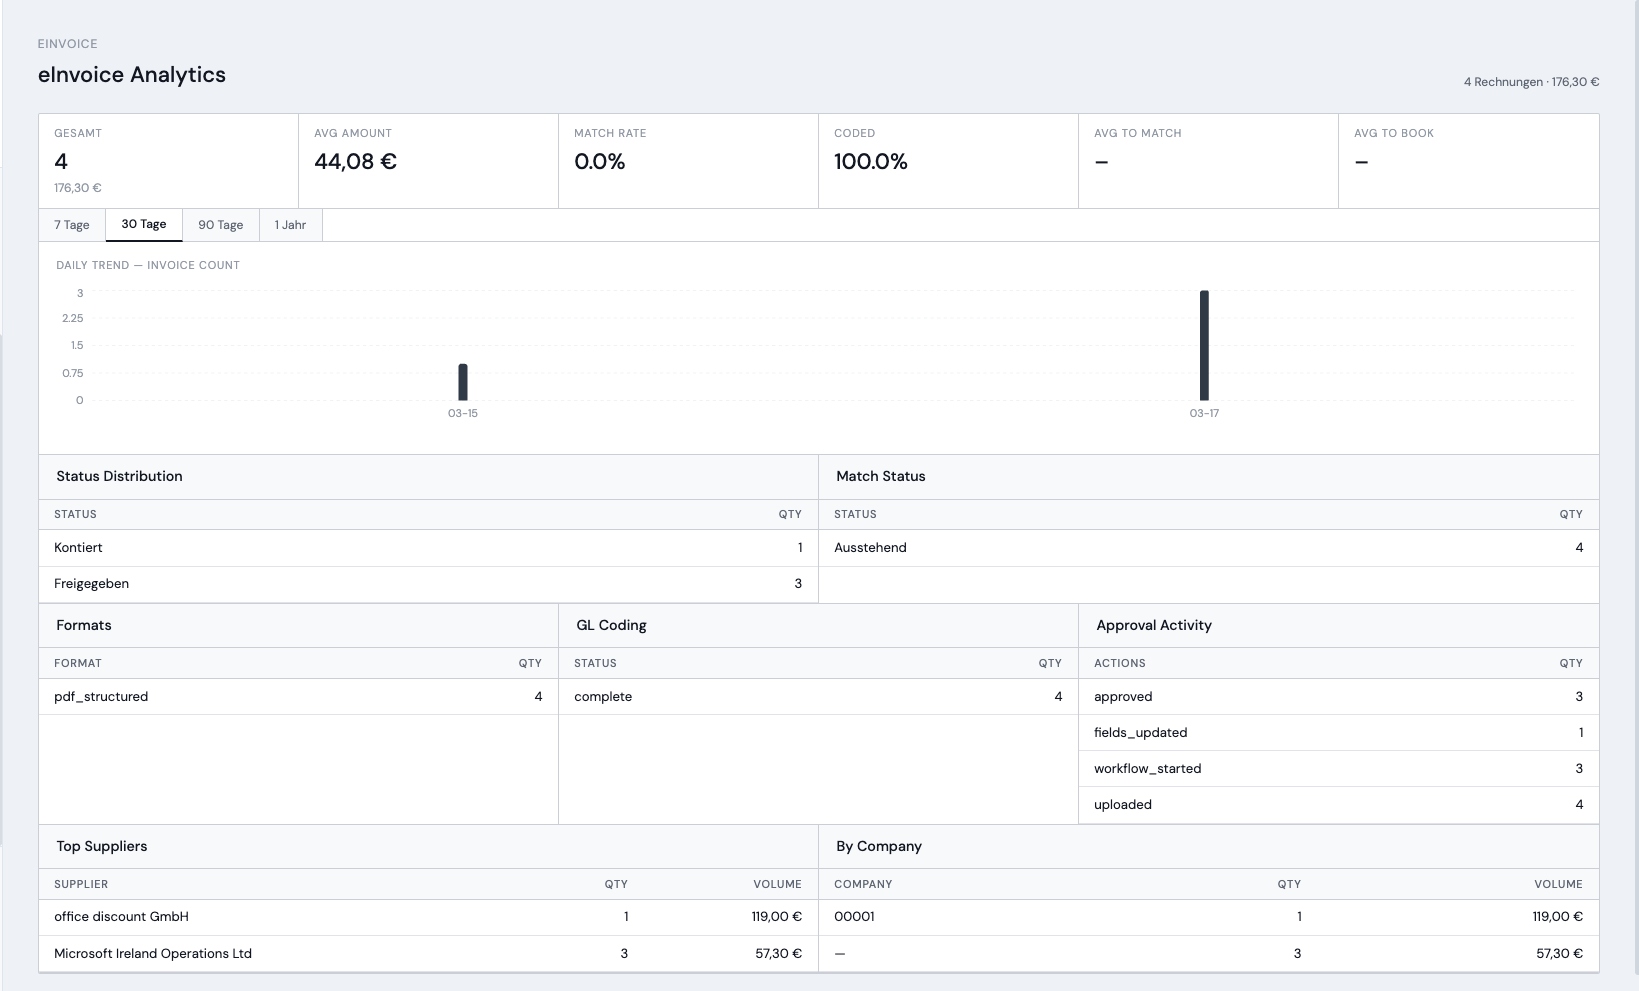1639x991 pixels.
Task: Open the 90 Tage tab
Action: pos(220,225)
